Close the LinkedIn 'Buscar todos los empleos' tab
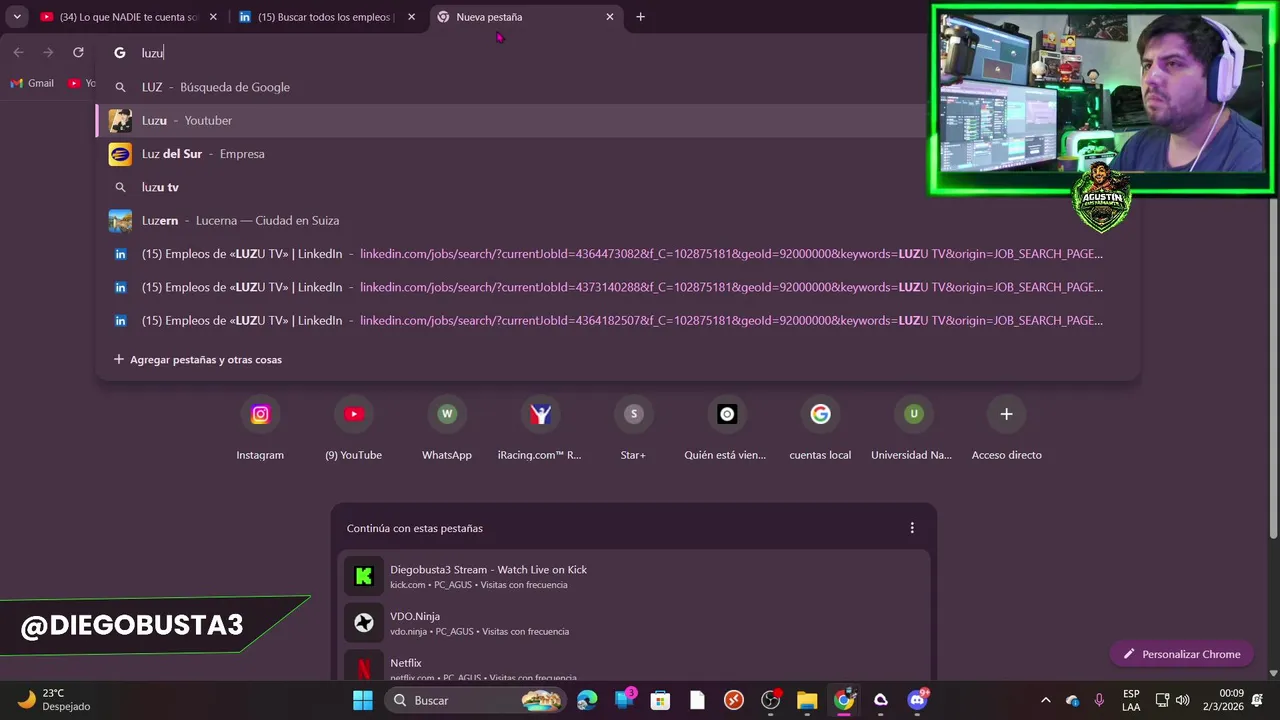Screen dimensions: 1280x720 (411, 17)
